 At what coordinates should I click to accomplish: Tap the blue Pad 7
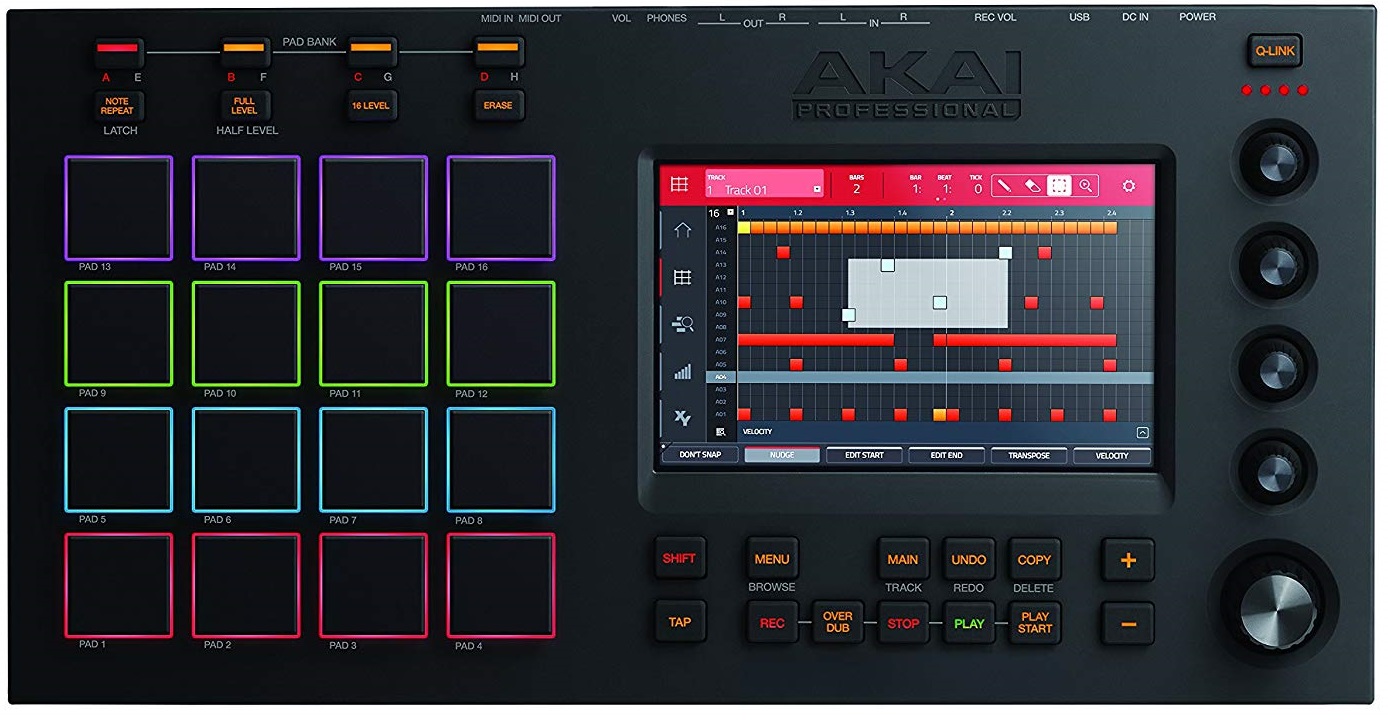374,460
